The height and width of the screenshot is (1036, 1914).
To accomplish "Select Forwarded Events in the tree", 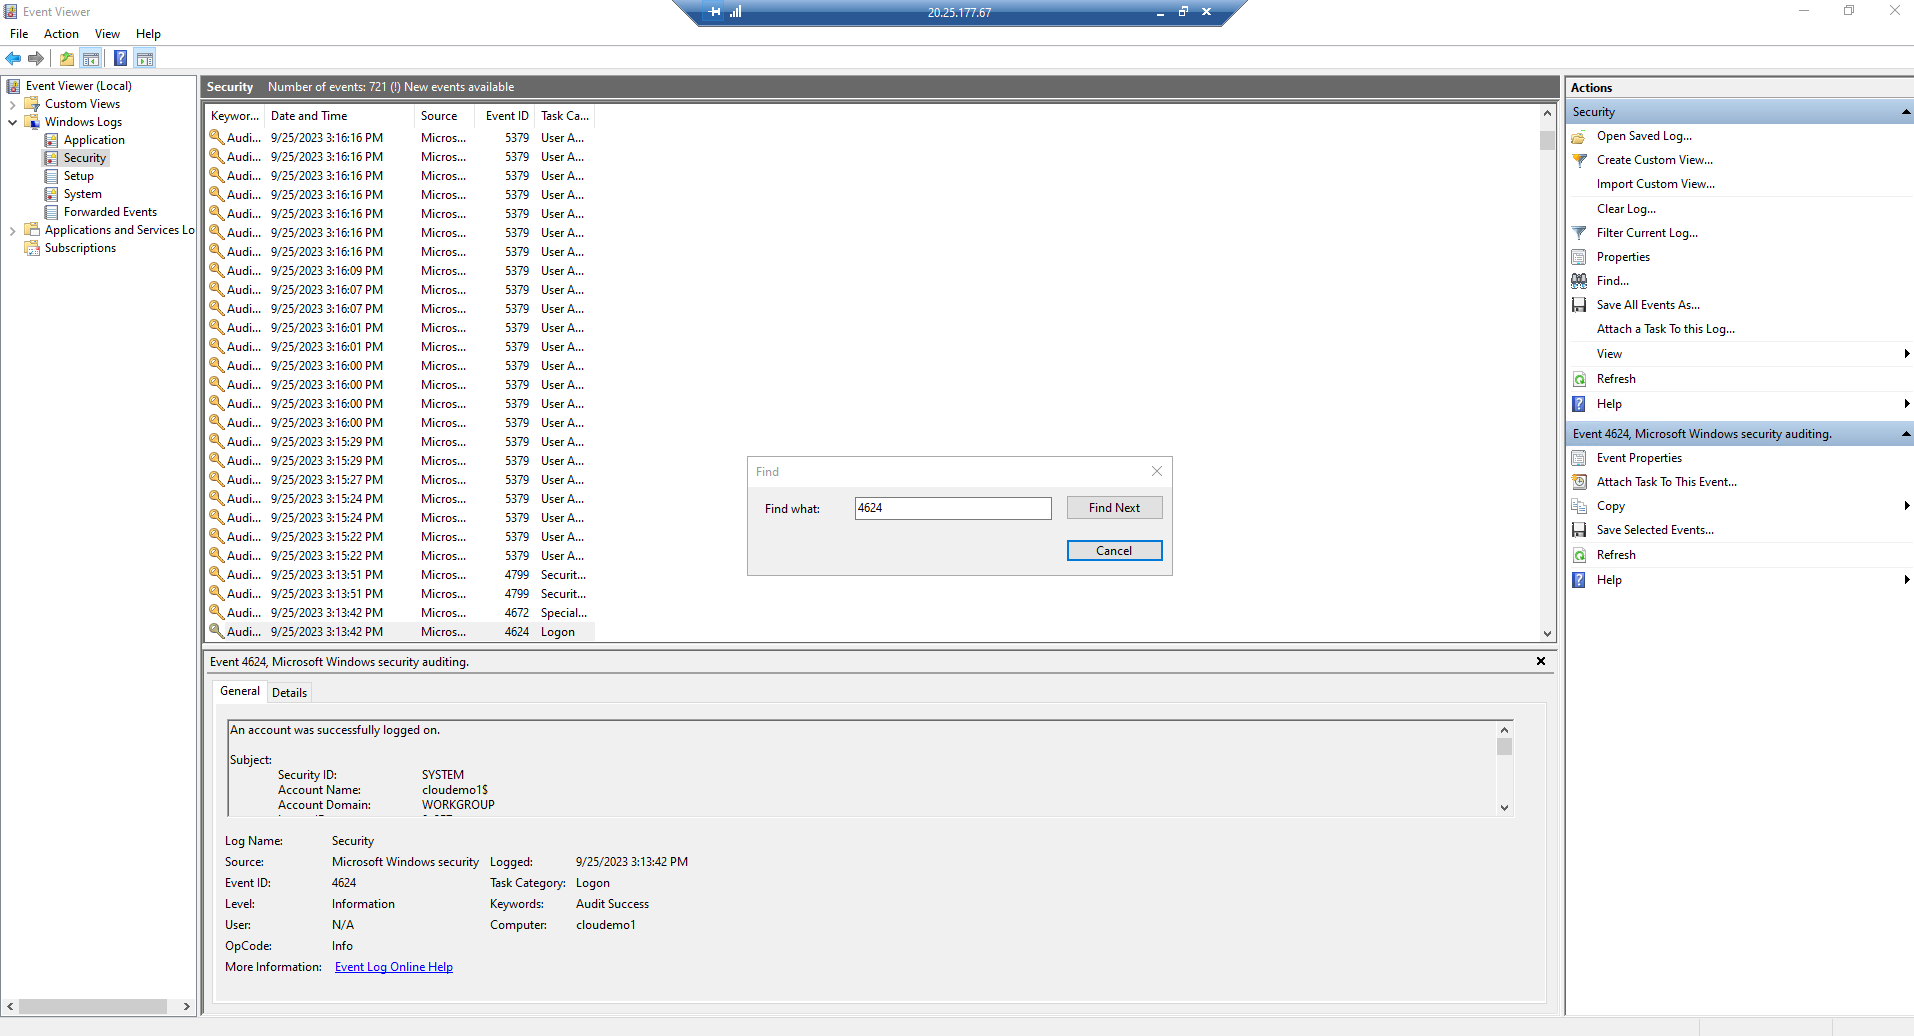I will (110, 212).
